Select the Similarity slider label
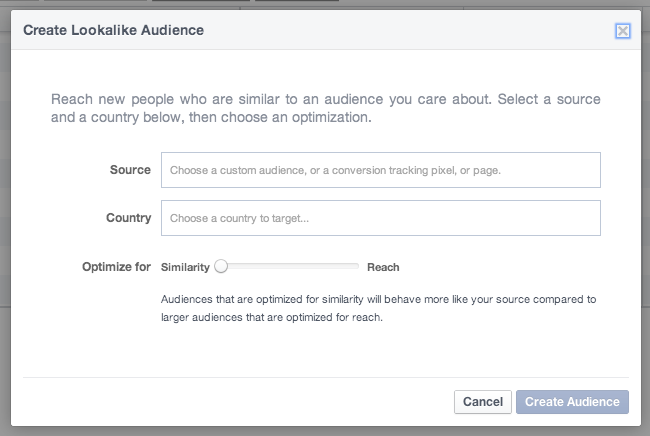This screenshot has height=436, width=650. tap(185, 267)
